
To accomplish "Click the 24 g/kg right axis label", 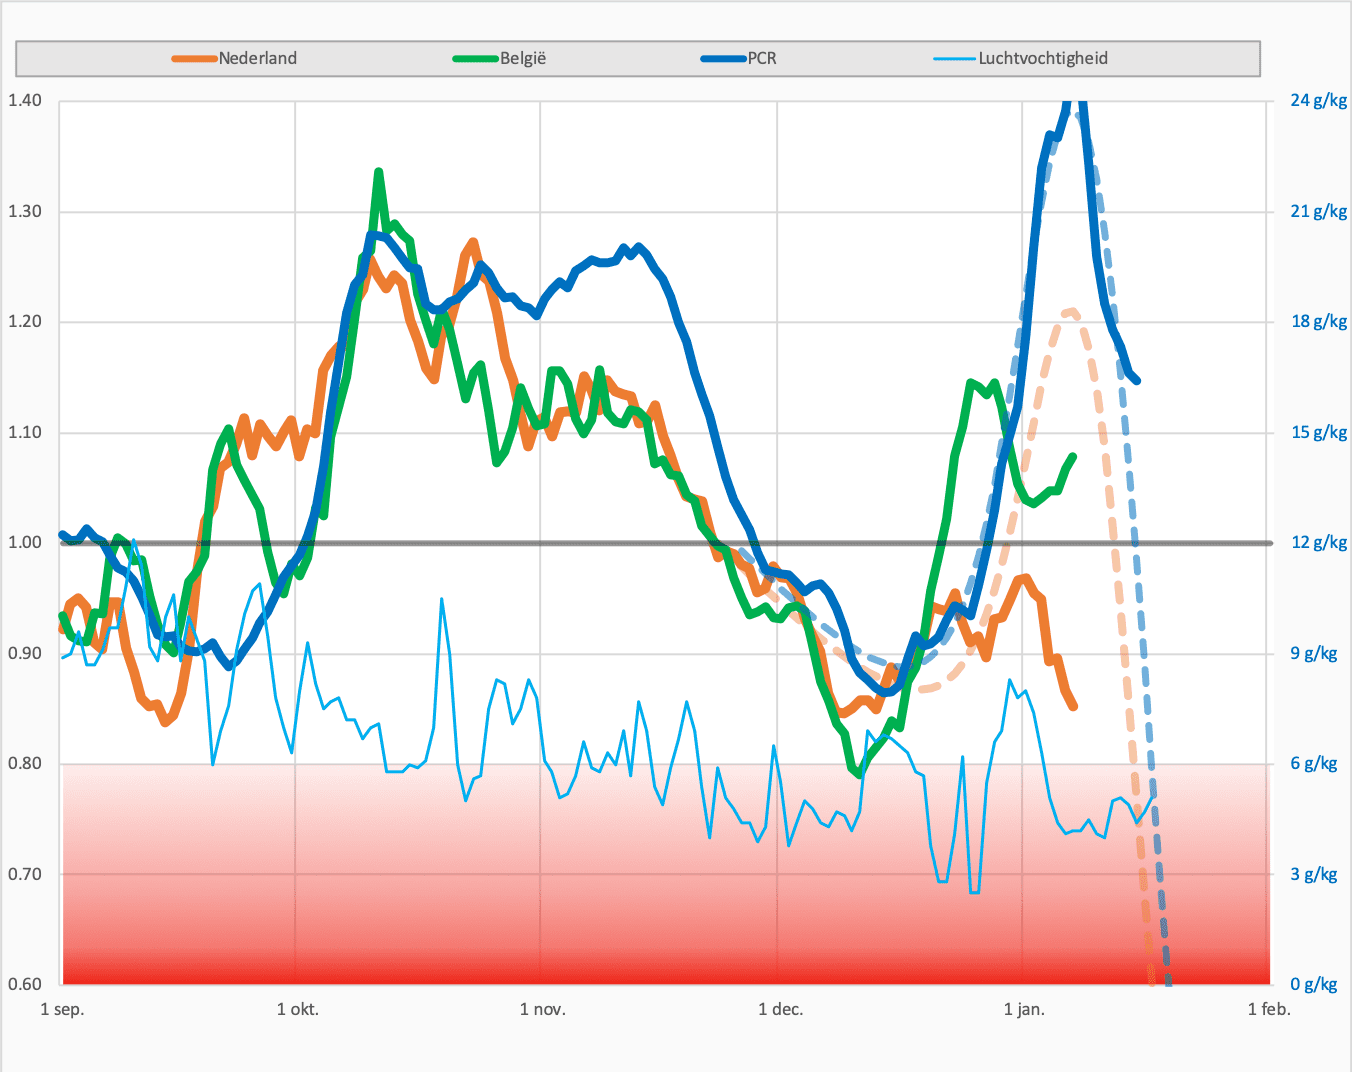I will pyautogui.click(x=1318, y=100).
